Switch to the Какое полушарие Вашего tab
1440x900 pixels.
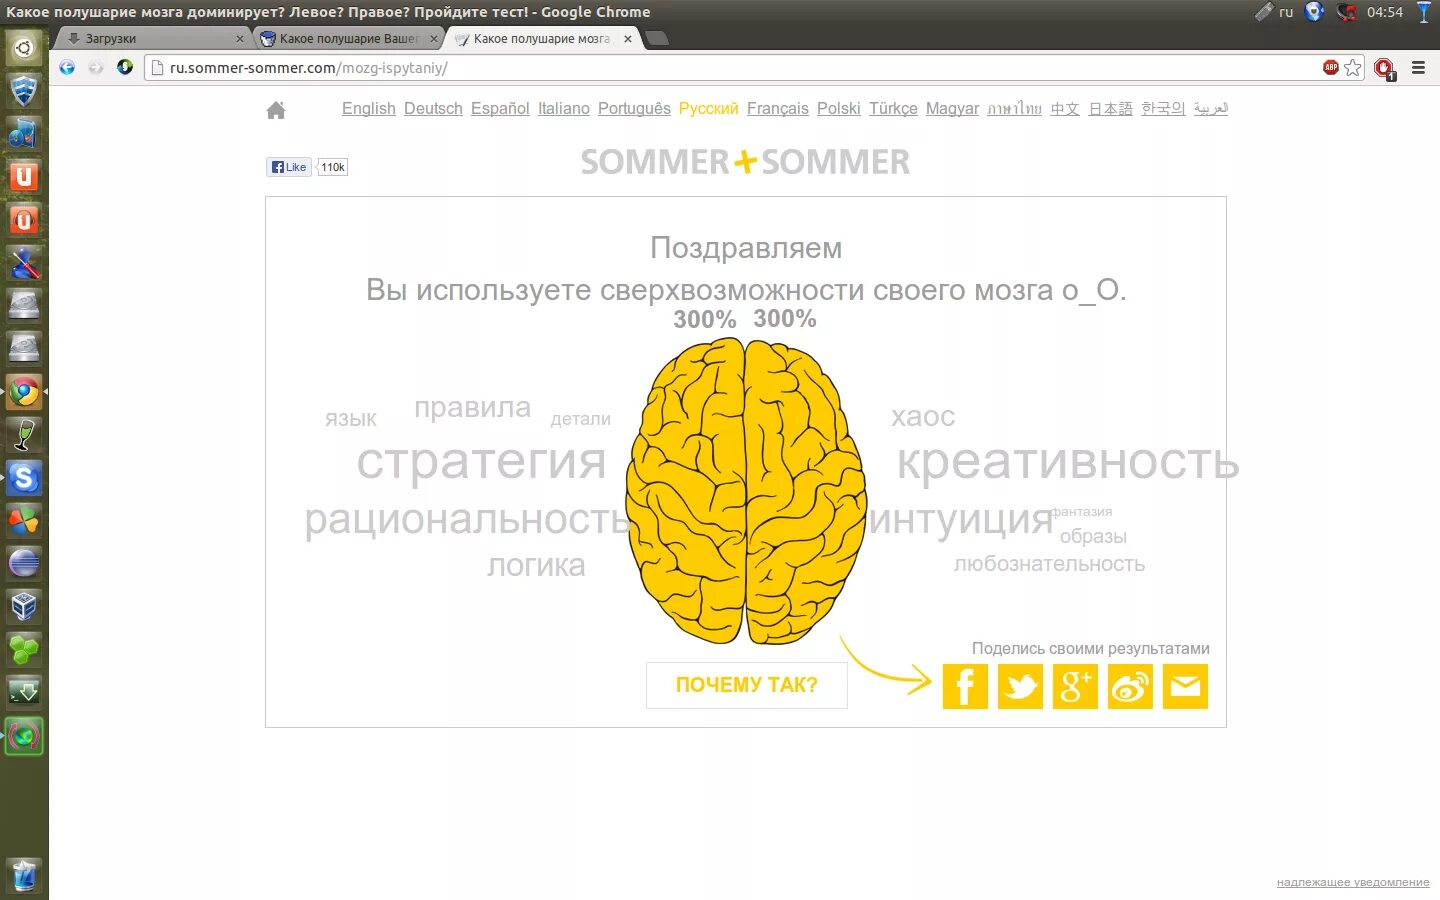click(x=348, y=38)
